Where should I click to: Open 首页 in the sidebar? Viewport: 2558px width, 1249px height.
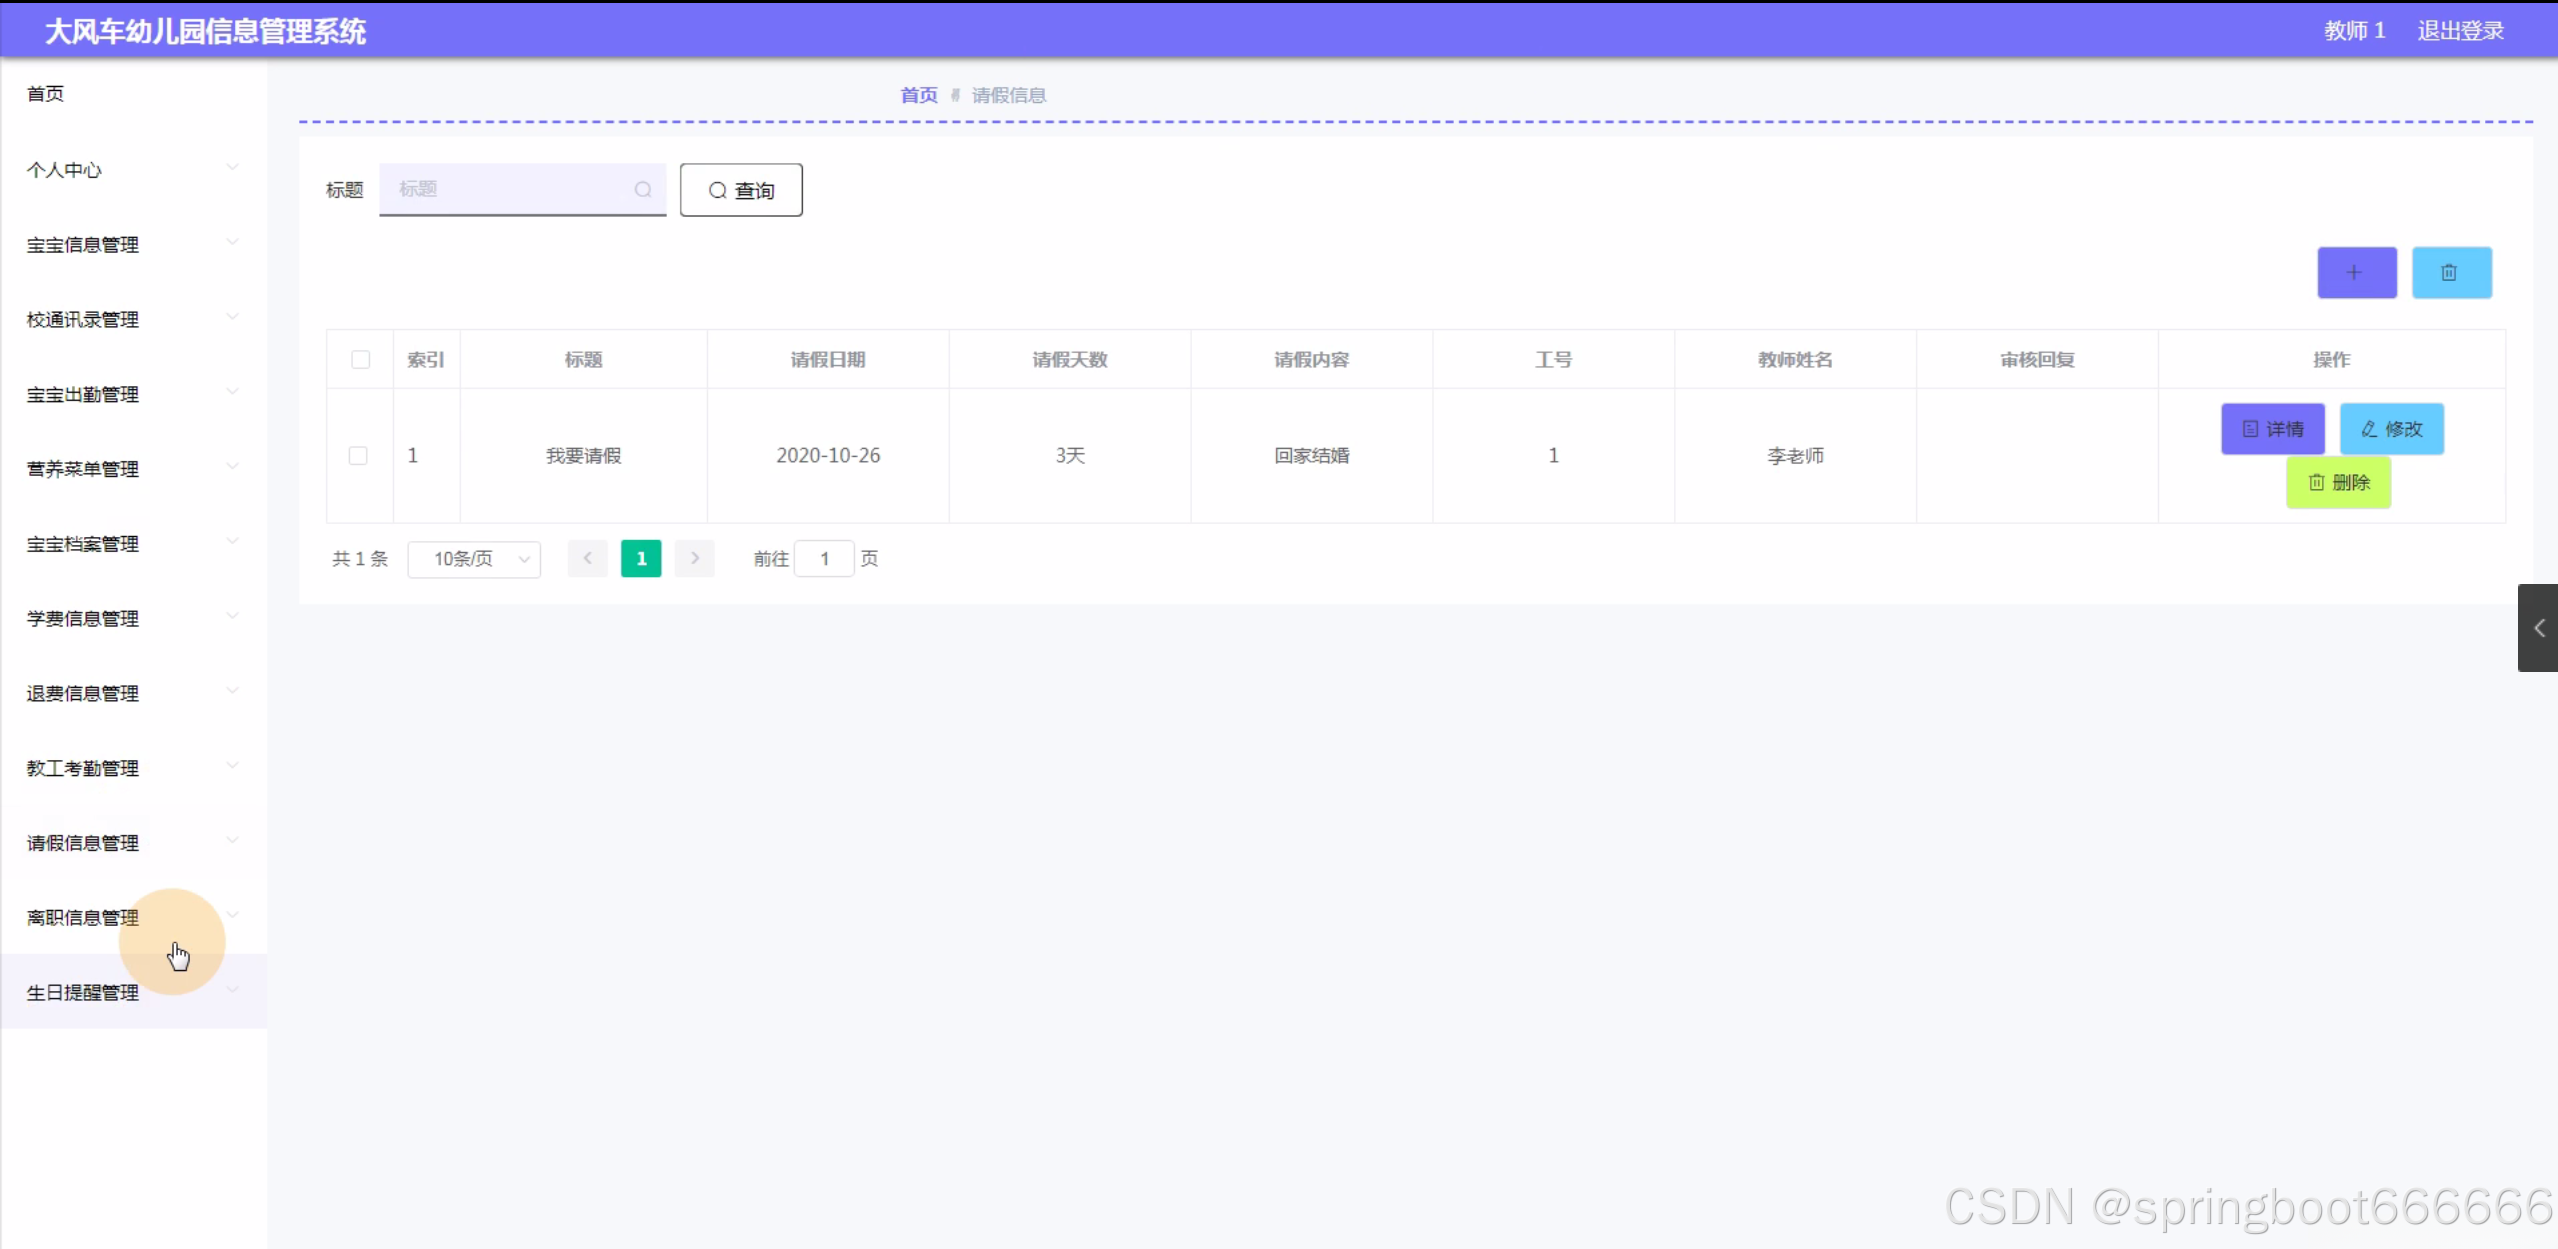(45, 94)
